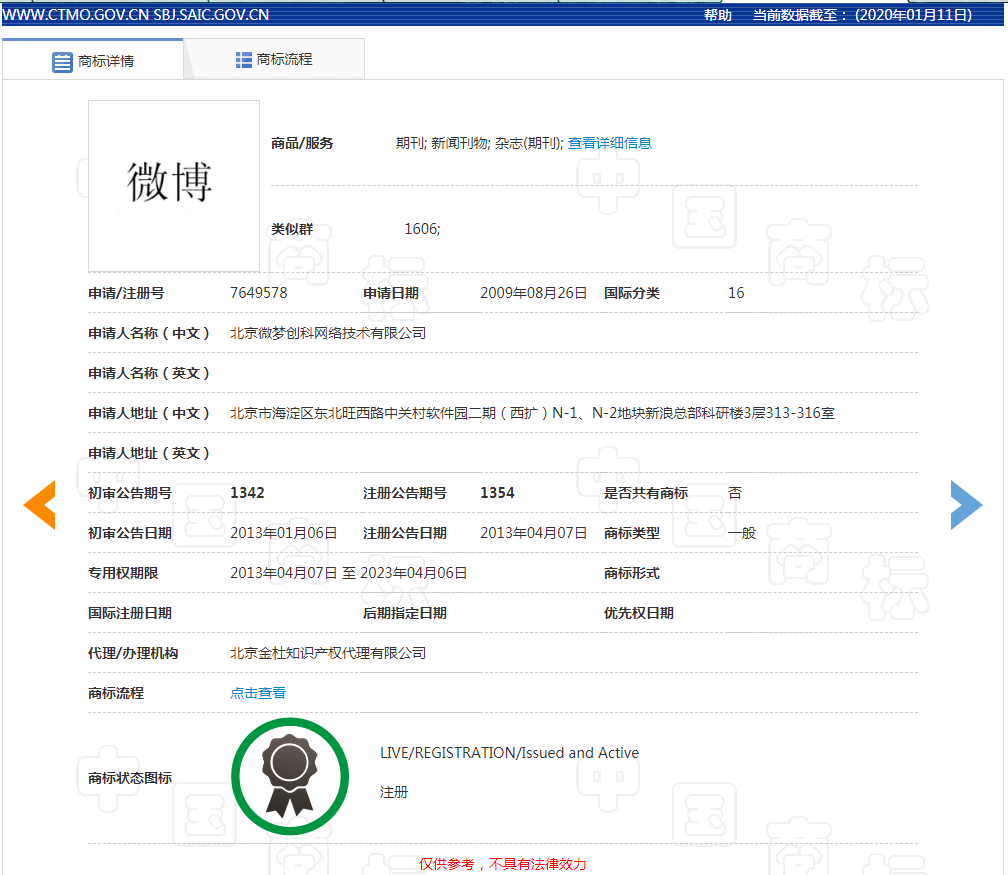Click the 商标形式 field label
Viewport: 1008px width, 875px height.
[631, 573]
